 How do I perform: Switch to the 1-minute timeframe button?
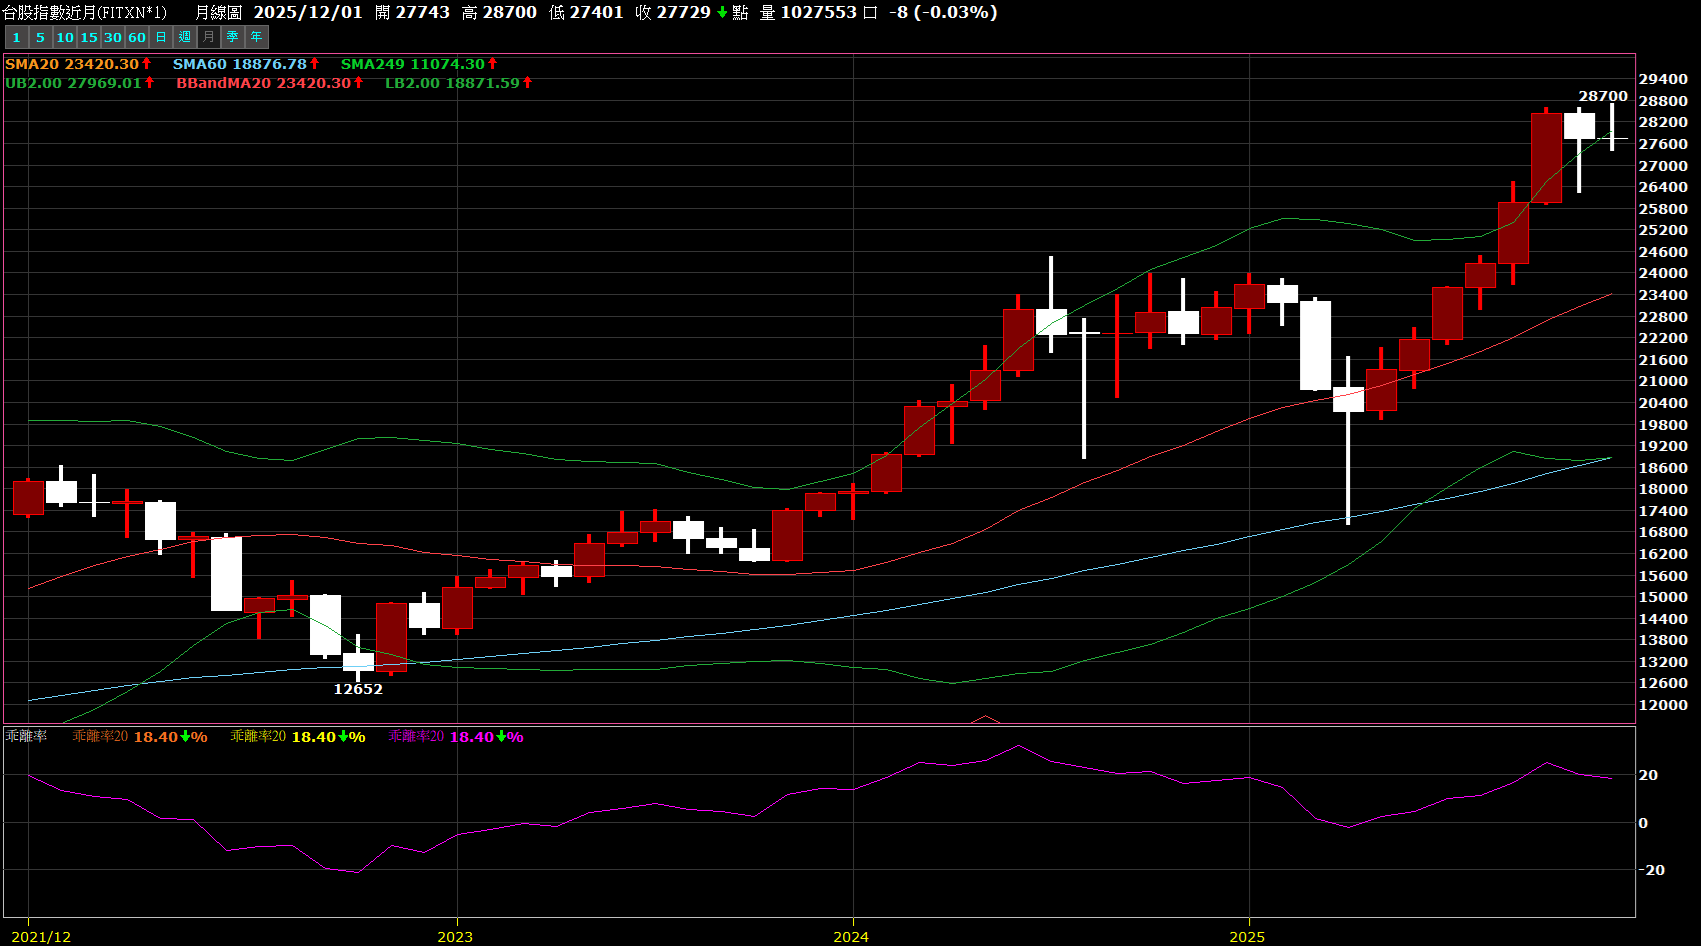tap(16, 37)
